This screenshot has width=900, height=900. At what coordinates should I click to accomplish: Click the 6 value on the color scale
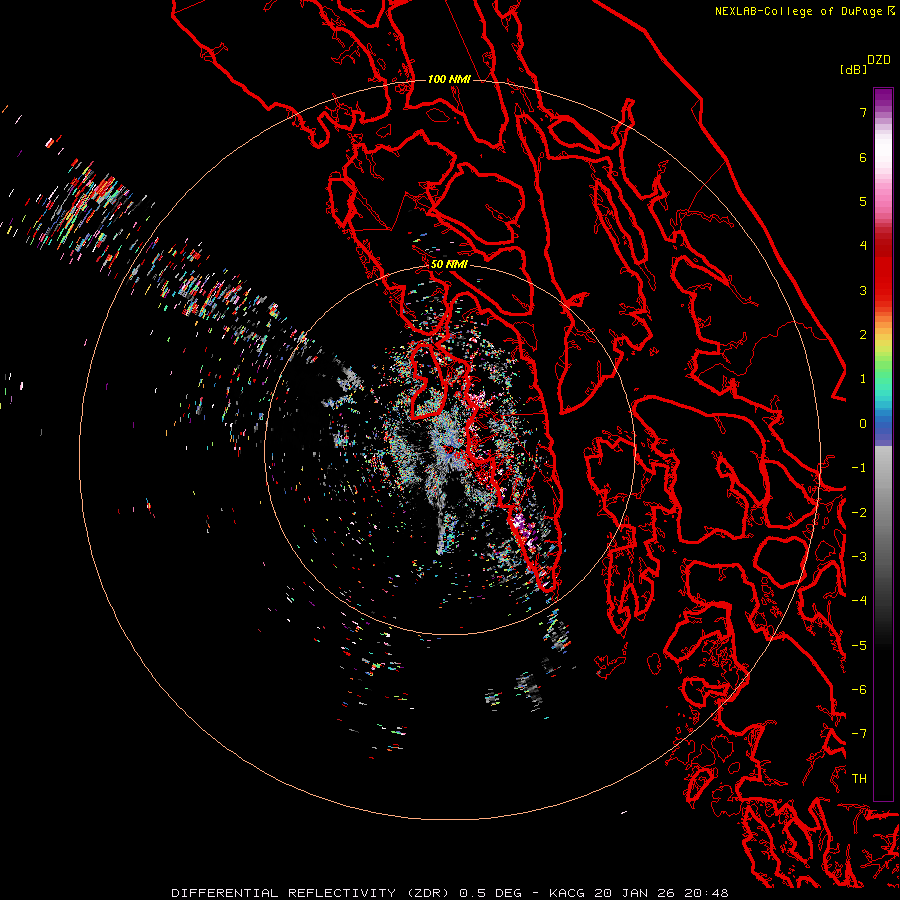(x=863, y=157)
